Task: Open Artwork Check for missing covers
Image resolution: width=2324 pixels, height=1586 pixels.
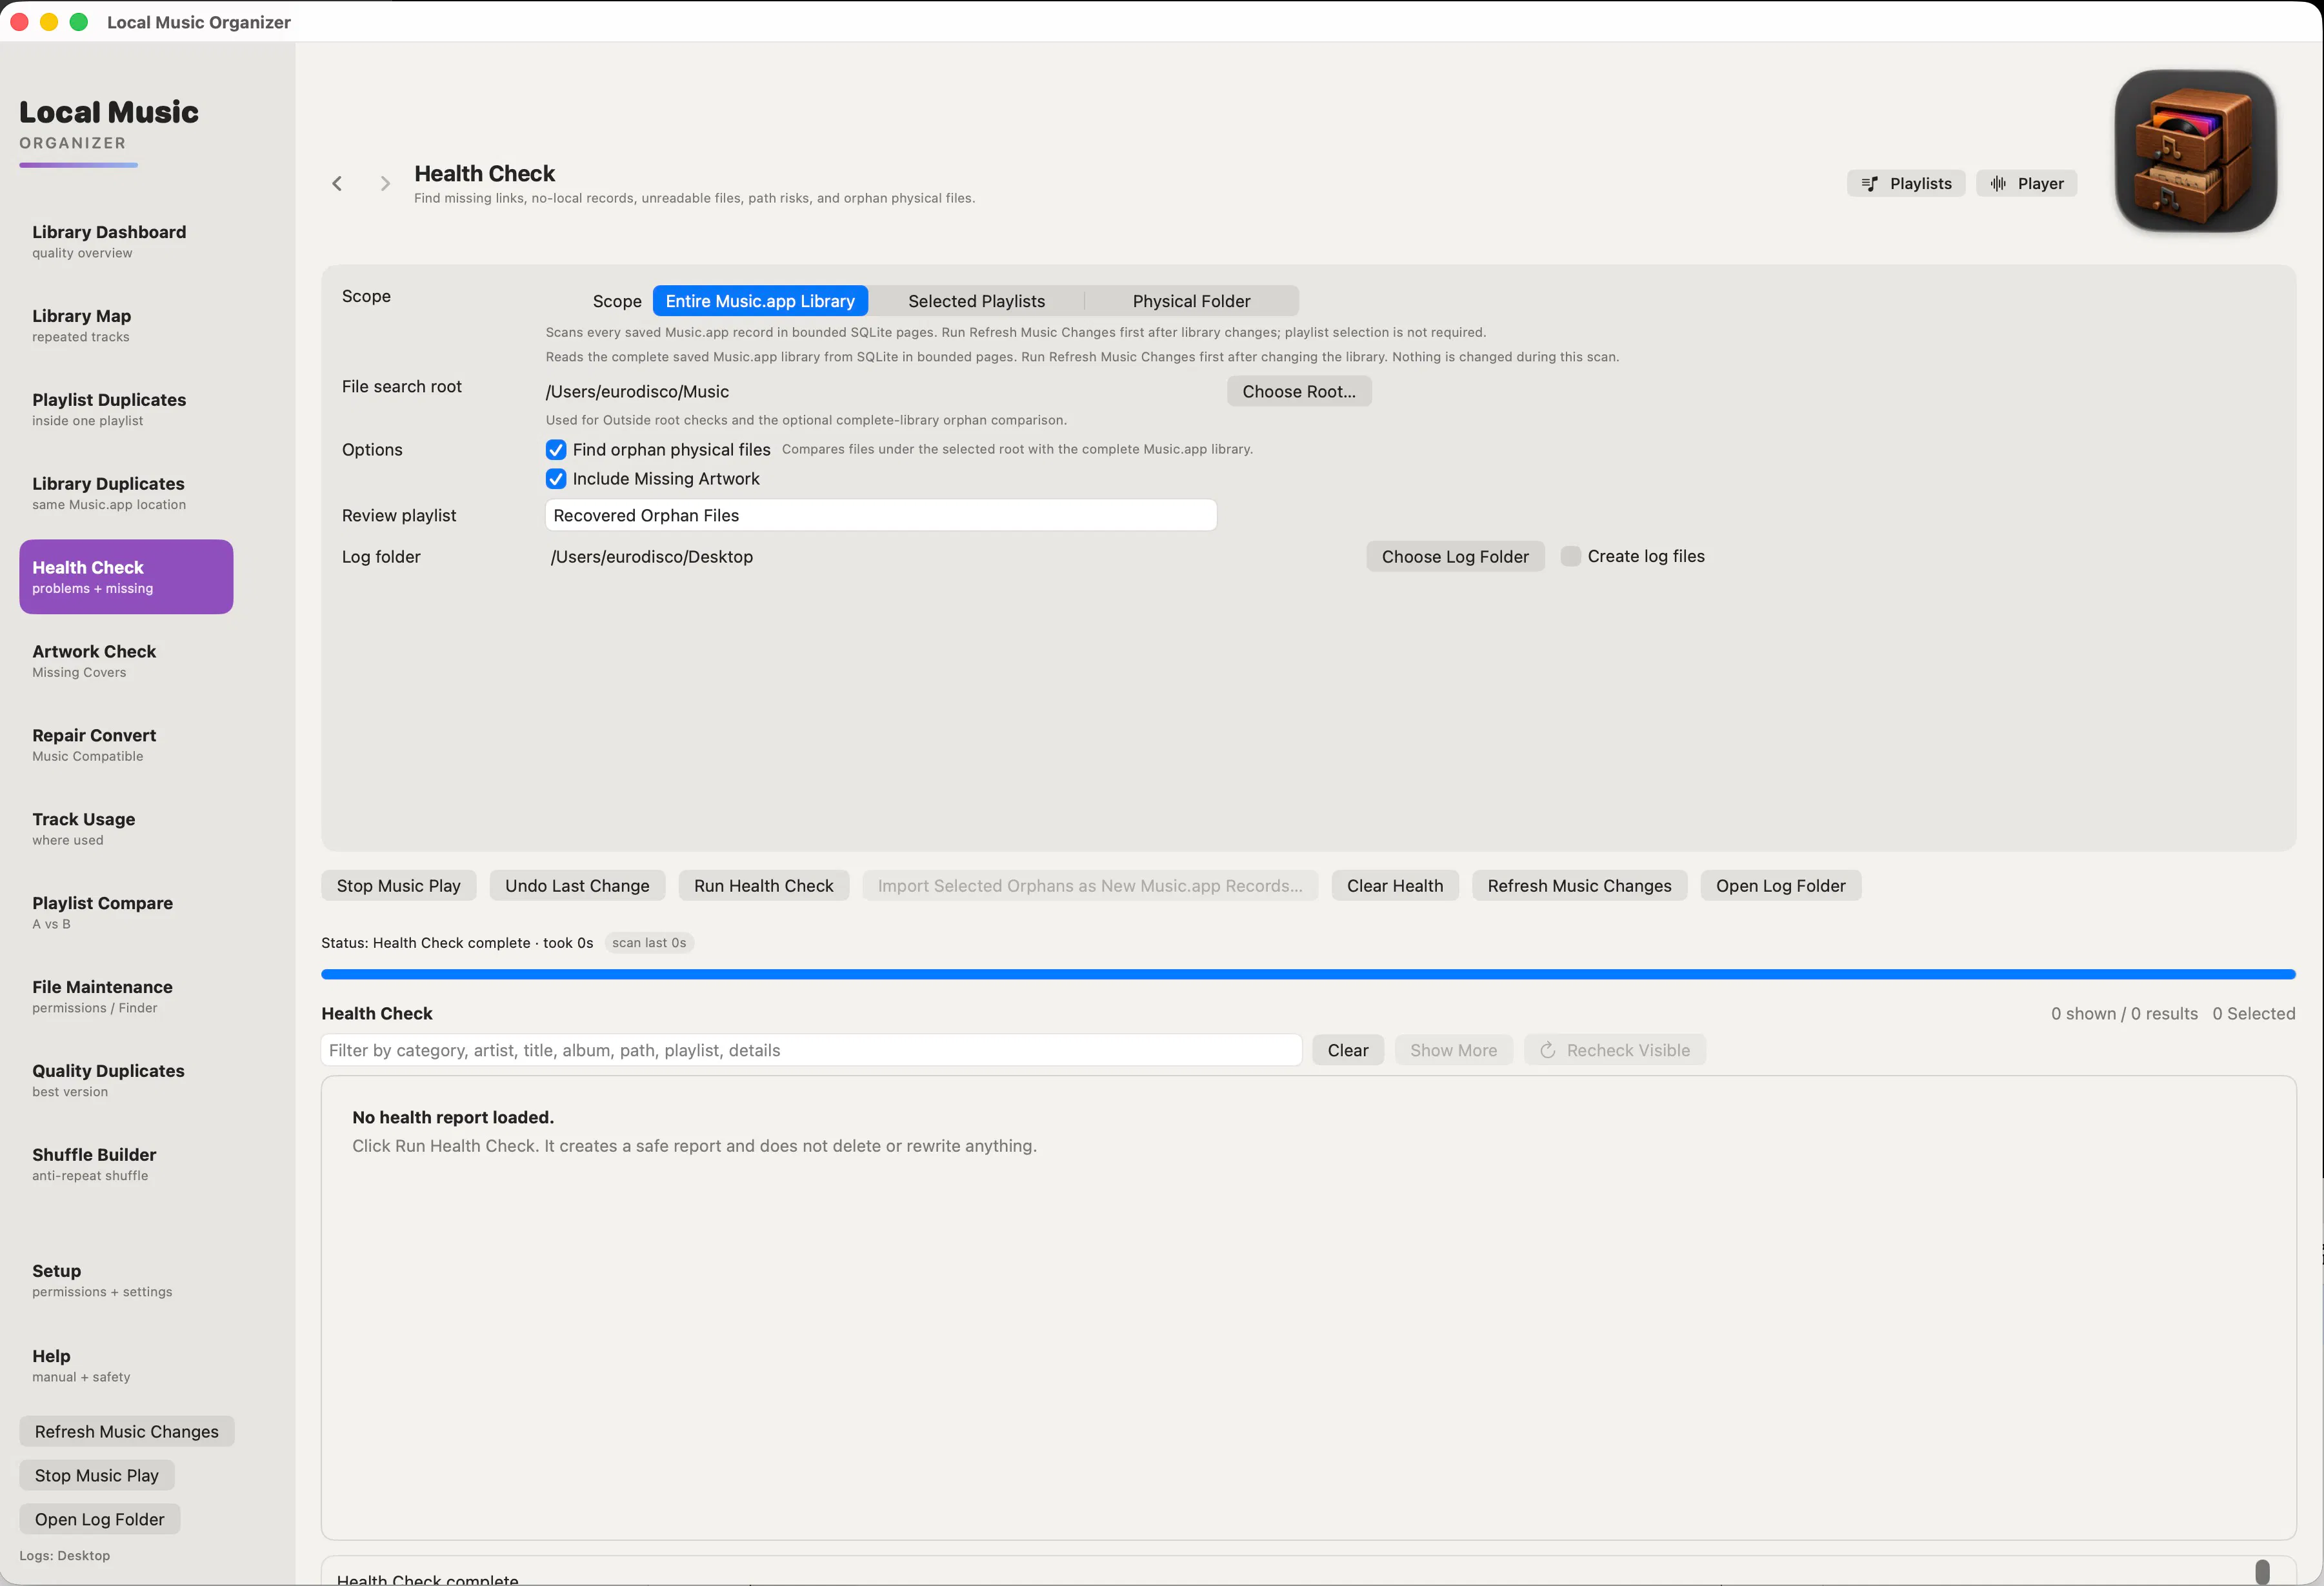Action: tap(126, 661)
